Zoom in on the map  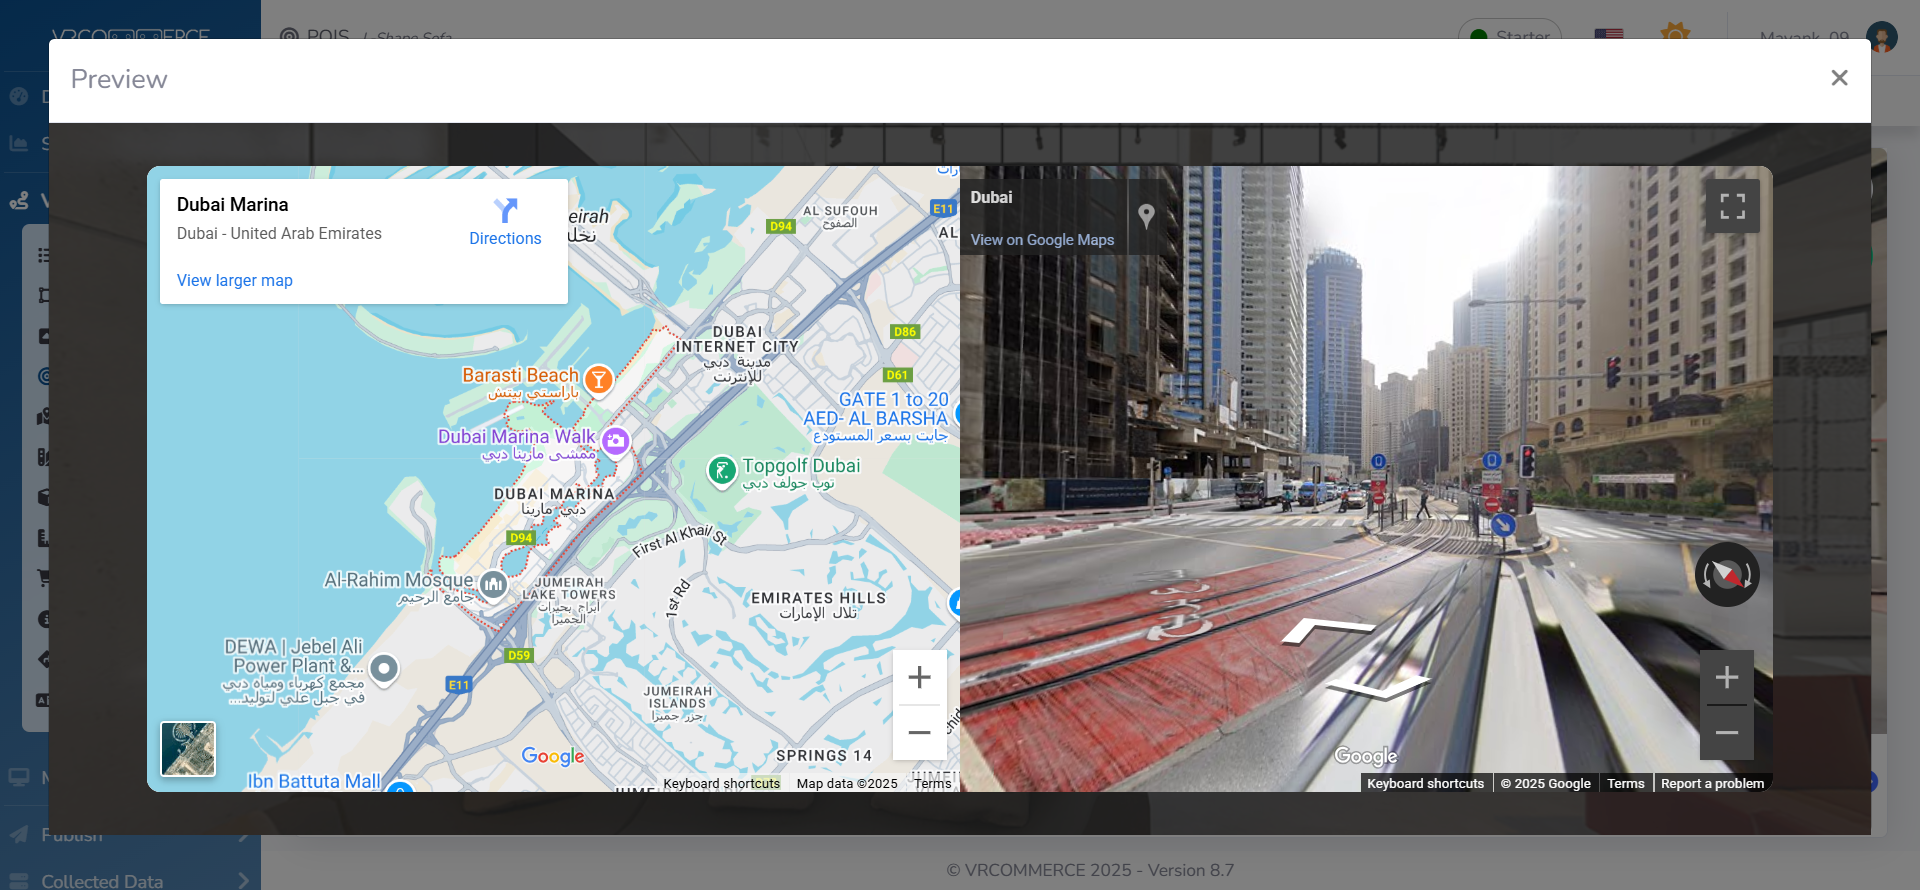[x=919, y=677]
